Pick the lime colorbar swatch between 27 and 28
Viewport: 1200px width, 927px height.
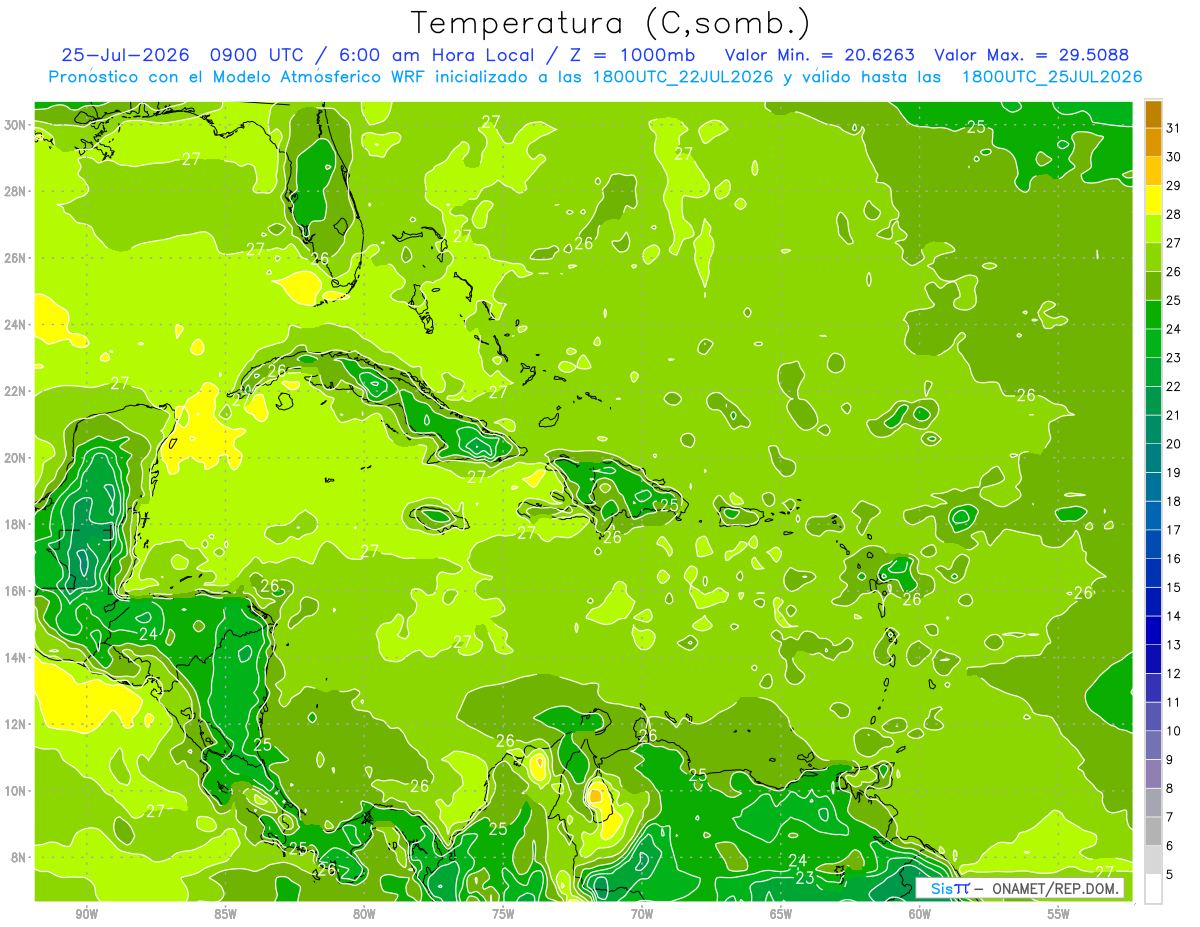click(1153, 229)
